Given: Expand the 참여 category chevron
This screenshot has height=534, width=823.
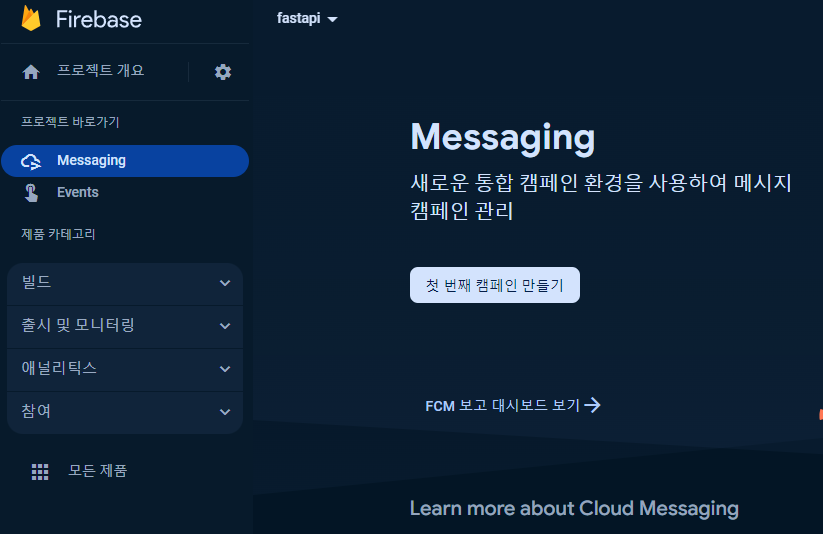Looking at the screenshot, I should [225, 412].
